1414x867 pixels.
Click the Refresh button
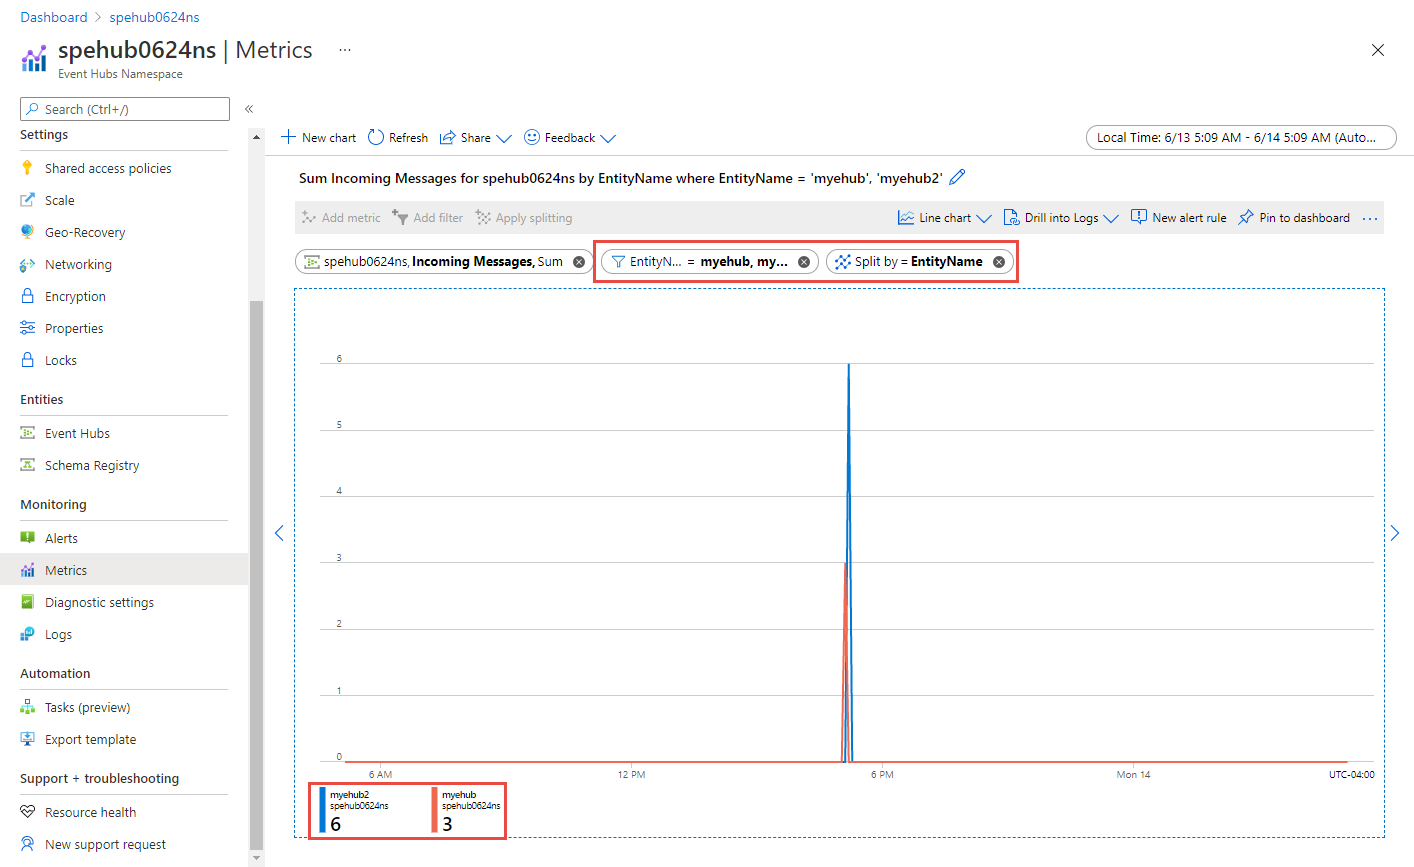click(398, 138)
